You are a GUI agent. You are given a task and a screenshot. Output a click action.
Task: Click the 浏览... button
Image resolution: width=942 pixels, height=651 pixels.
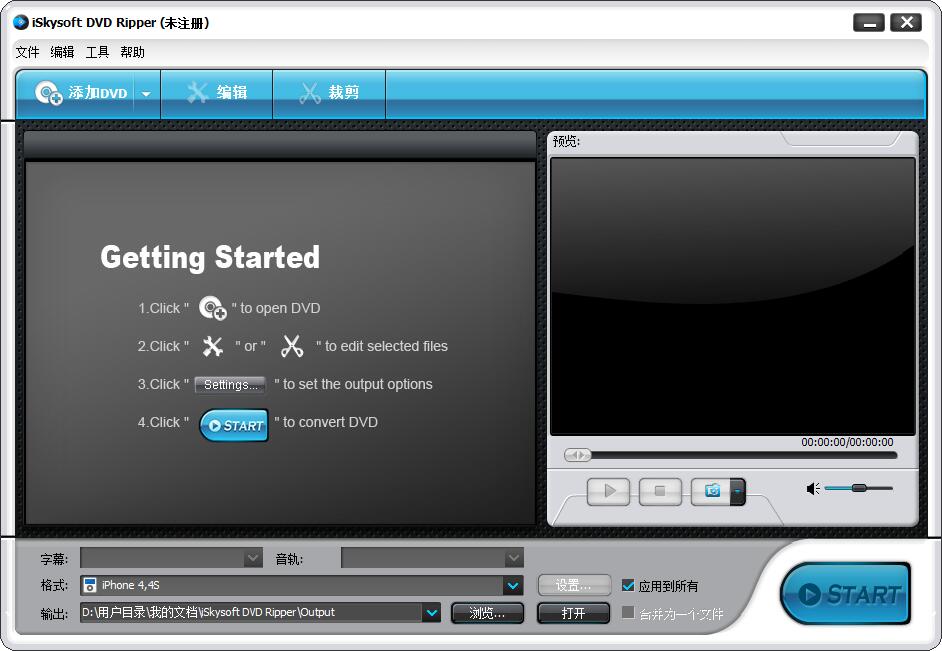pyautogui.click(x=487, y=613)
